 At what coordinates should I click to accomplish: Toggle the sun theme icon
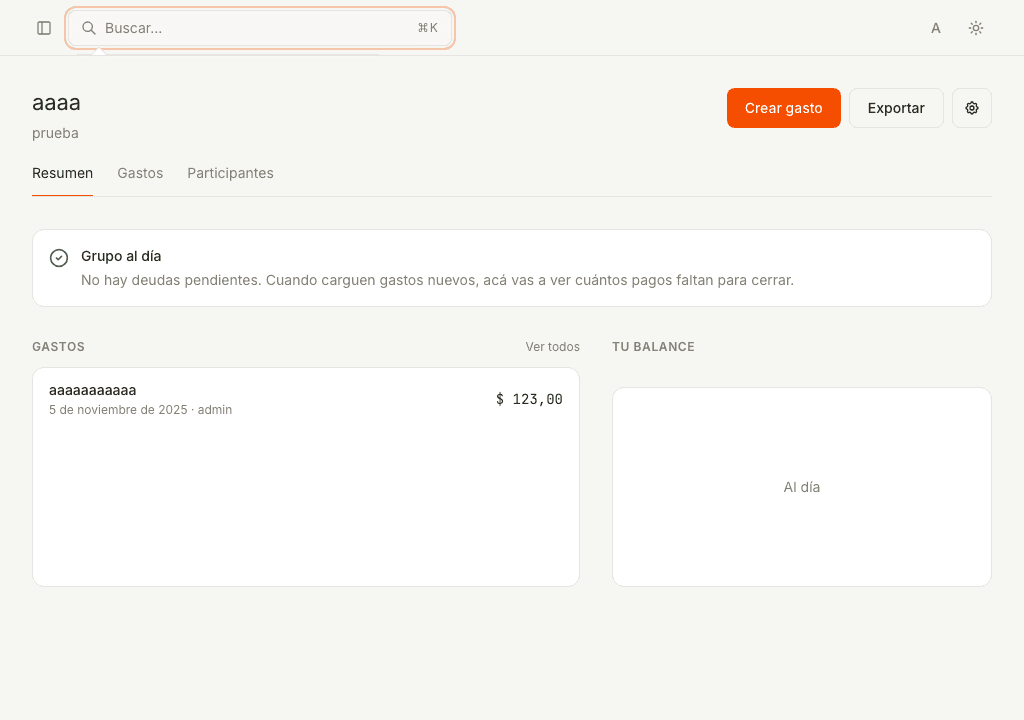point(976,28)
